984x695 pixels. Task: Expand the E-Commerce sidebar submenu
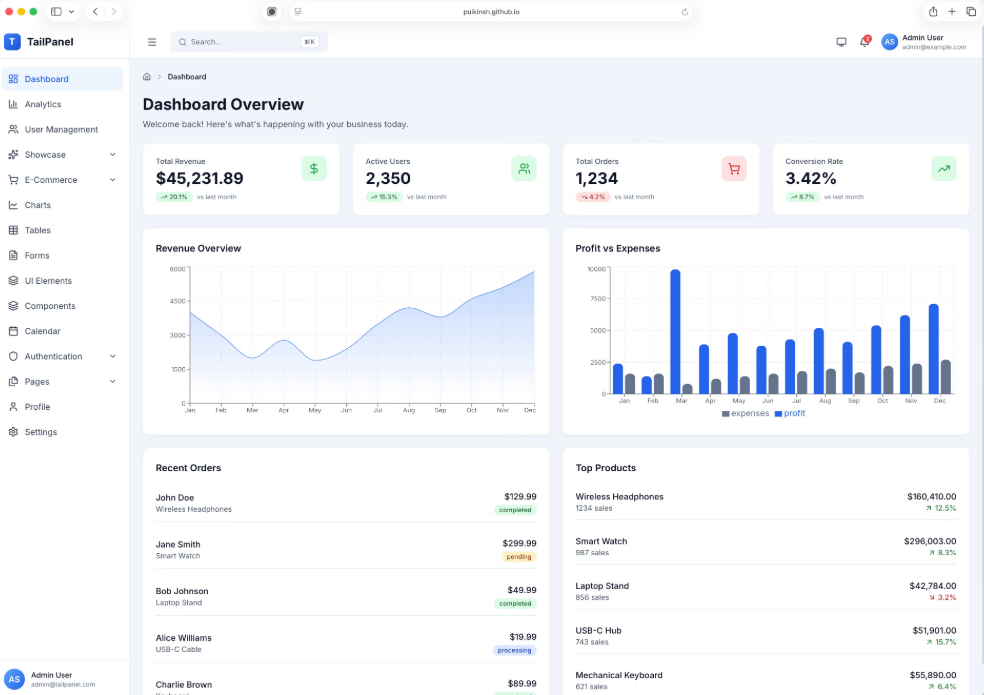(x=112, y=180)
